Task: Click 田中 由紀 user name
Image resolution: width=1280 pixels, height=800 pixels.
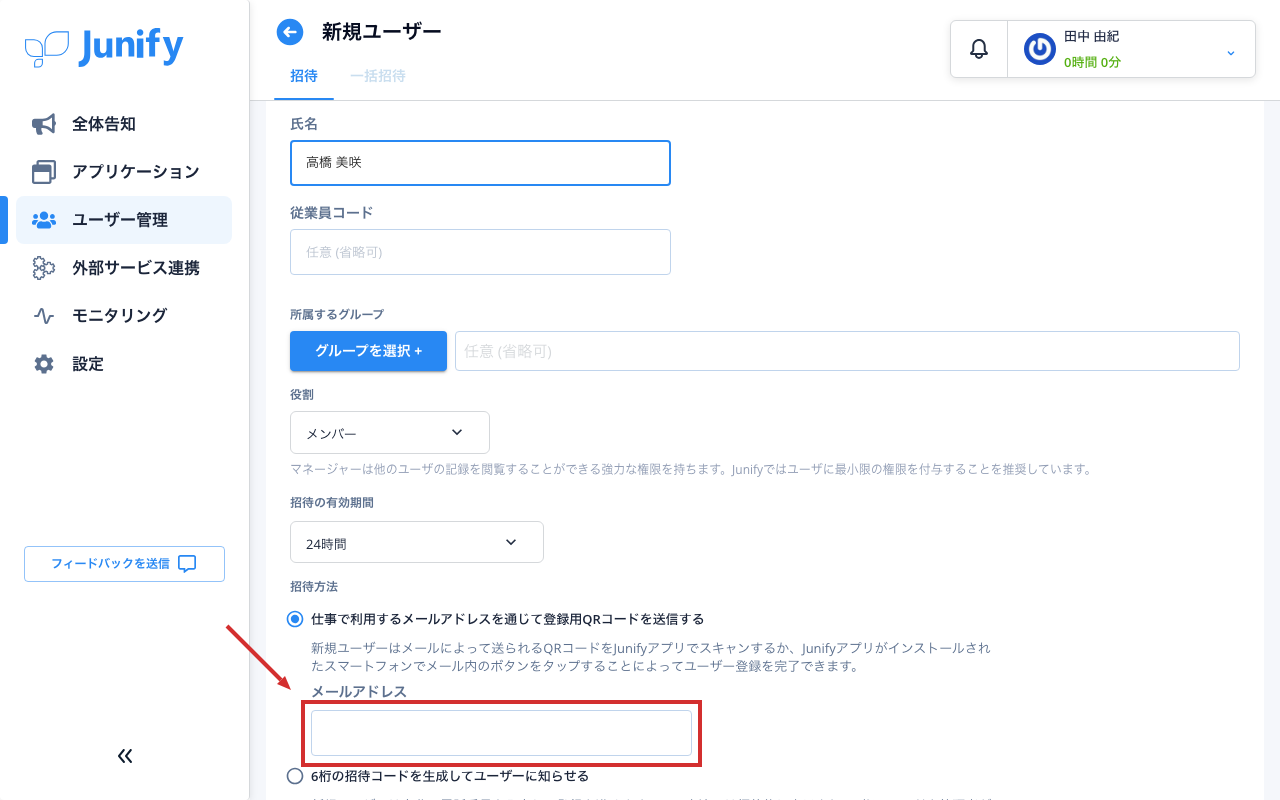Action: (1091, 36)
